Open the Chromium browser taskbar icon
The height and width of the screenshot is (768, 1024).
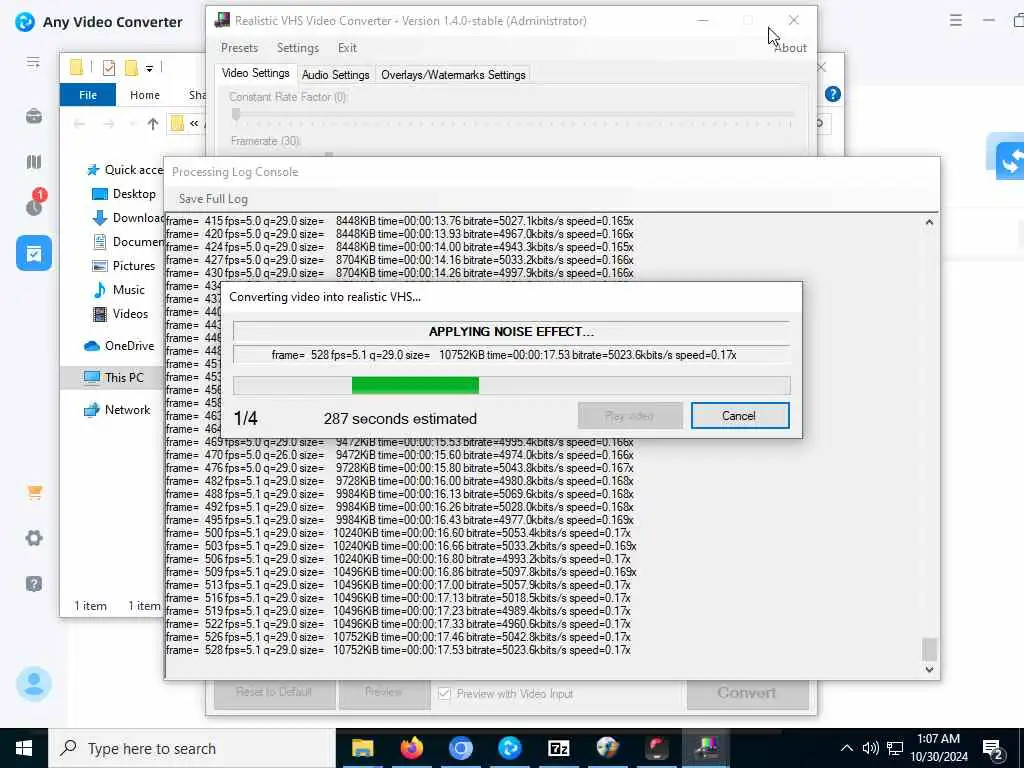tap(460, 748)
